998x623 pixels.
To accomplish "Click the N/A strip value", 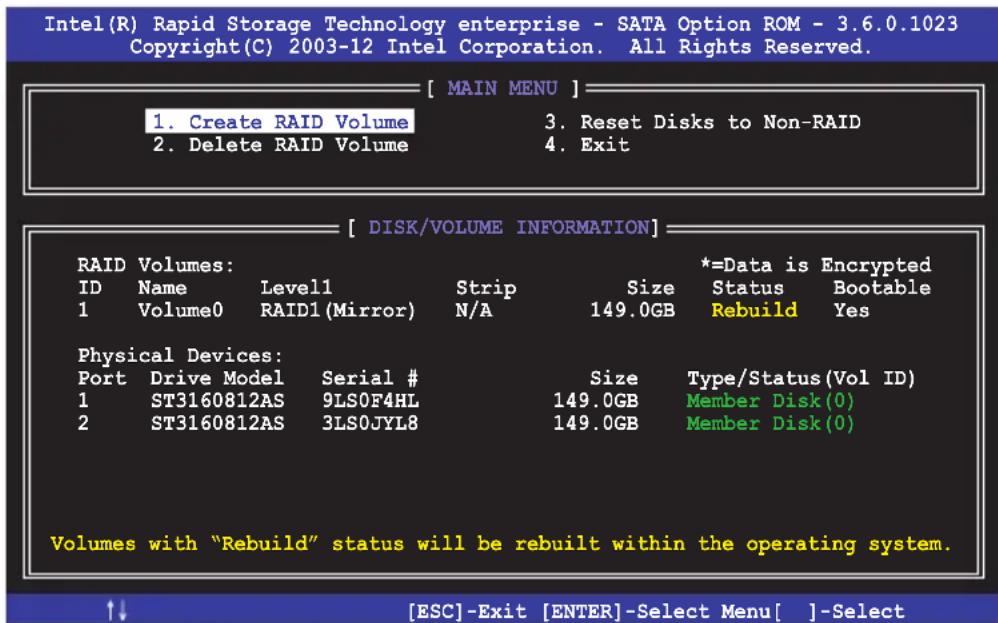I will (x=474, y=310).
